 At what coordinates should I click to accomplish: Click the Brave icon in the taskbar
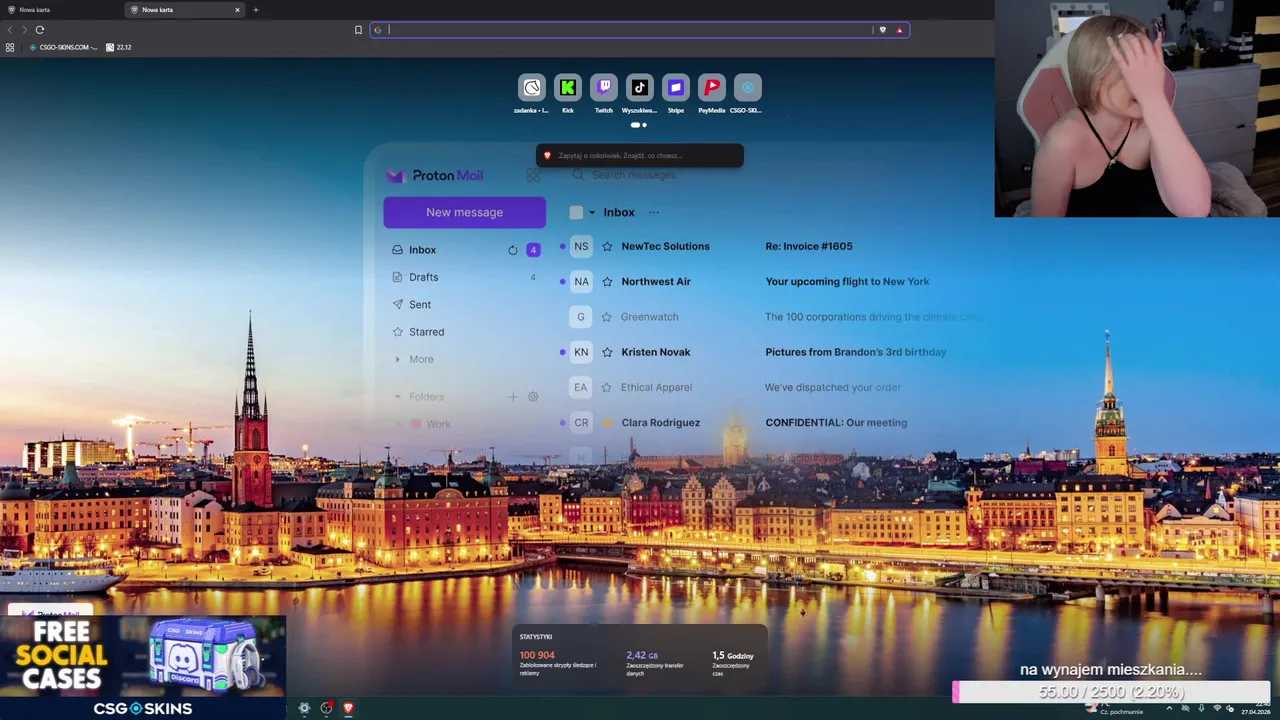(348, 708)
